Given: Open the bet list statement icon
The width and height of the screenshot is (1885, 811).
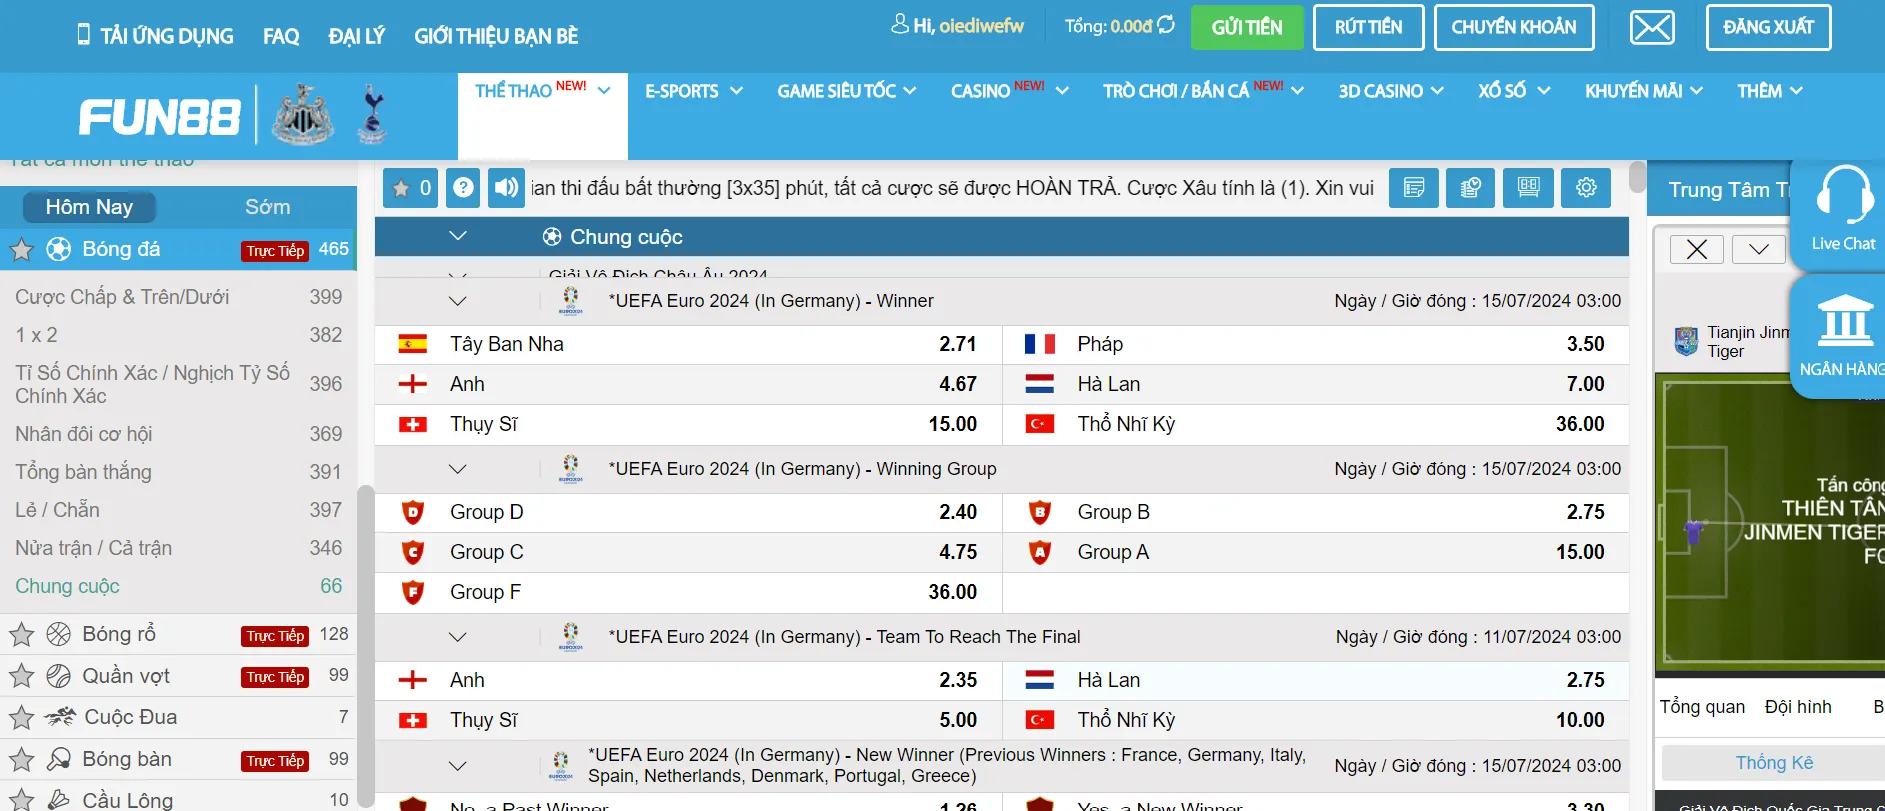Looking at the screenshot, I should coord(1414,188).
